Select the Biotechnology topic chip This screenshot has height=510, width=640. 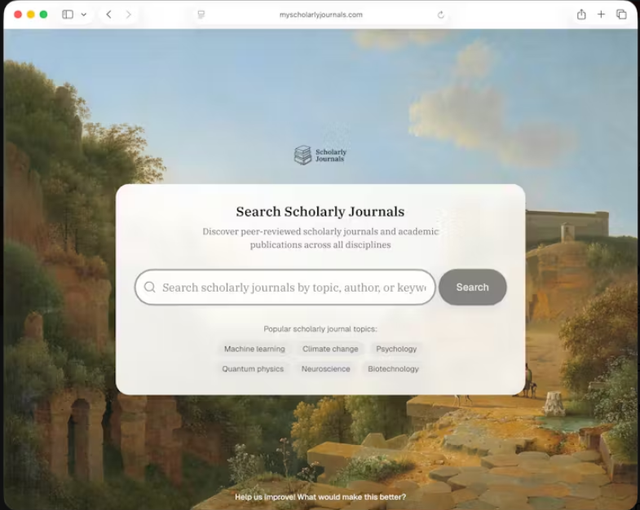click(393, 369)
